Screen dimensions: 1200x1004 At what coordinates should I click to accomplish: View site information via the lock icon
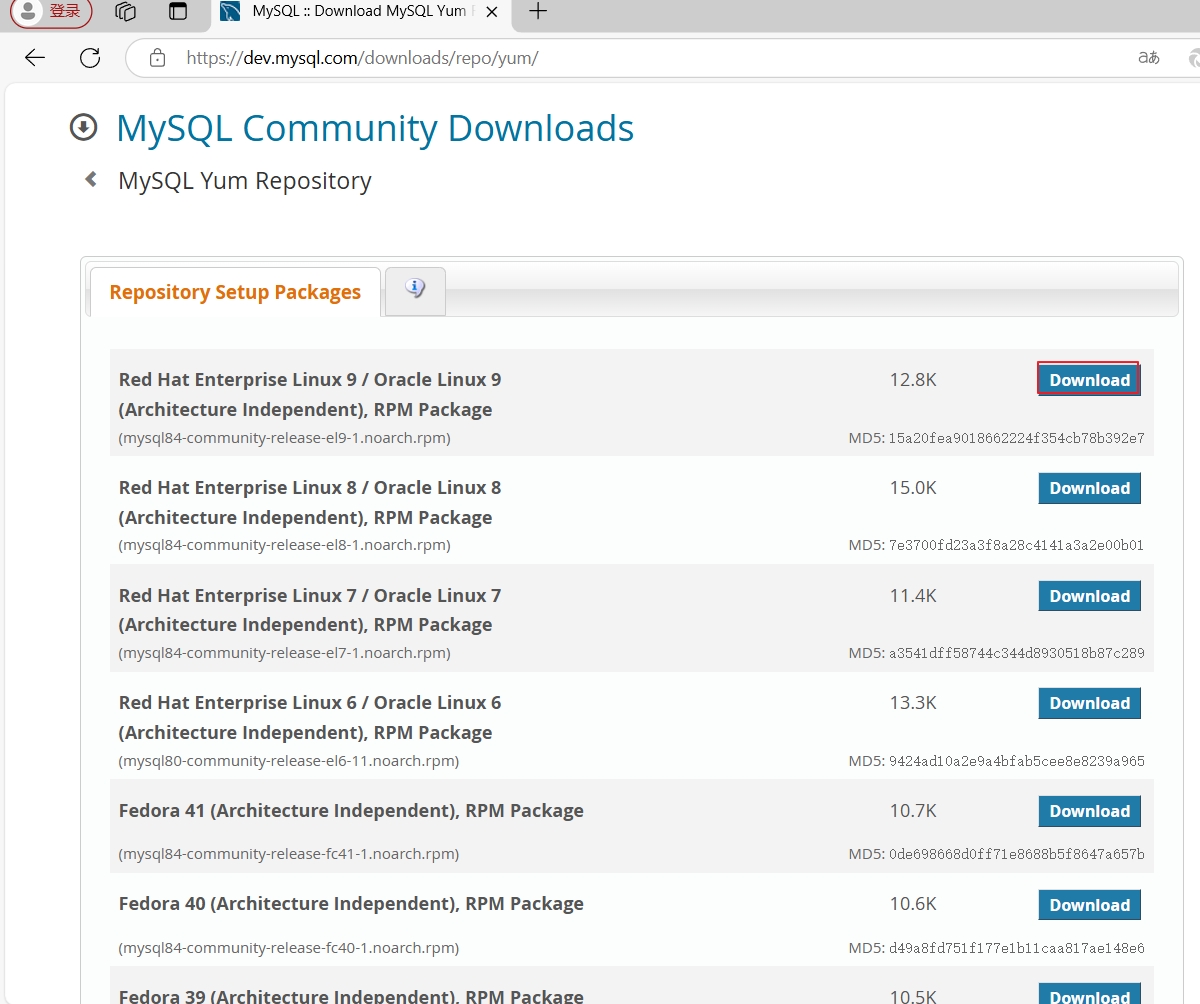click(x=157, y=58)
